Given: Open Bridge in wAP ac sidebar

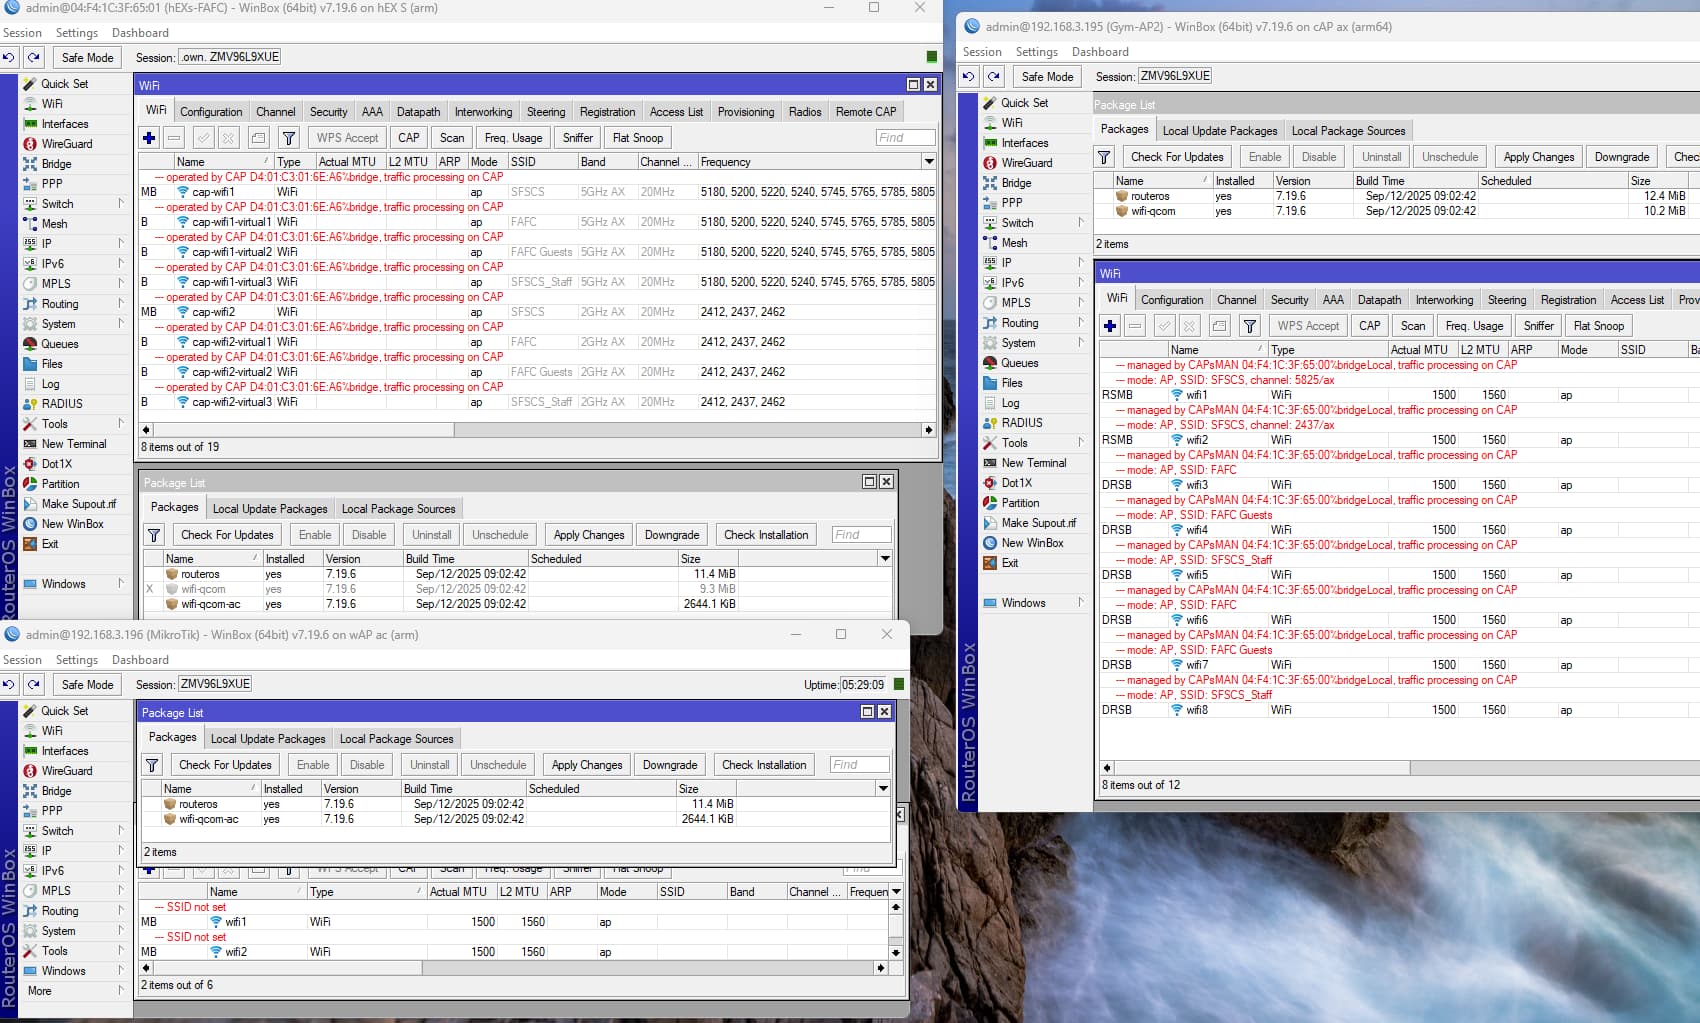Looking at the screenshot, I should point(56,791).
